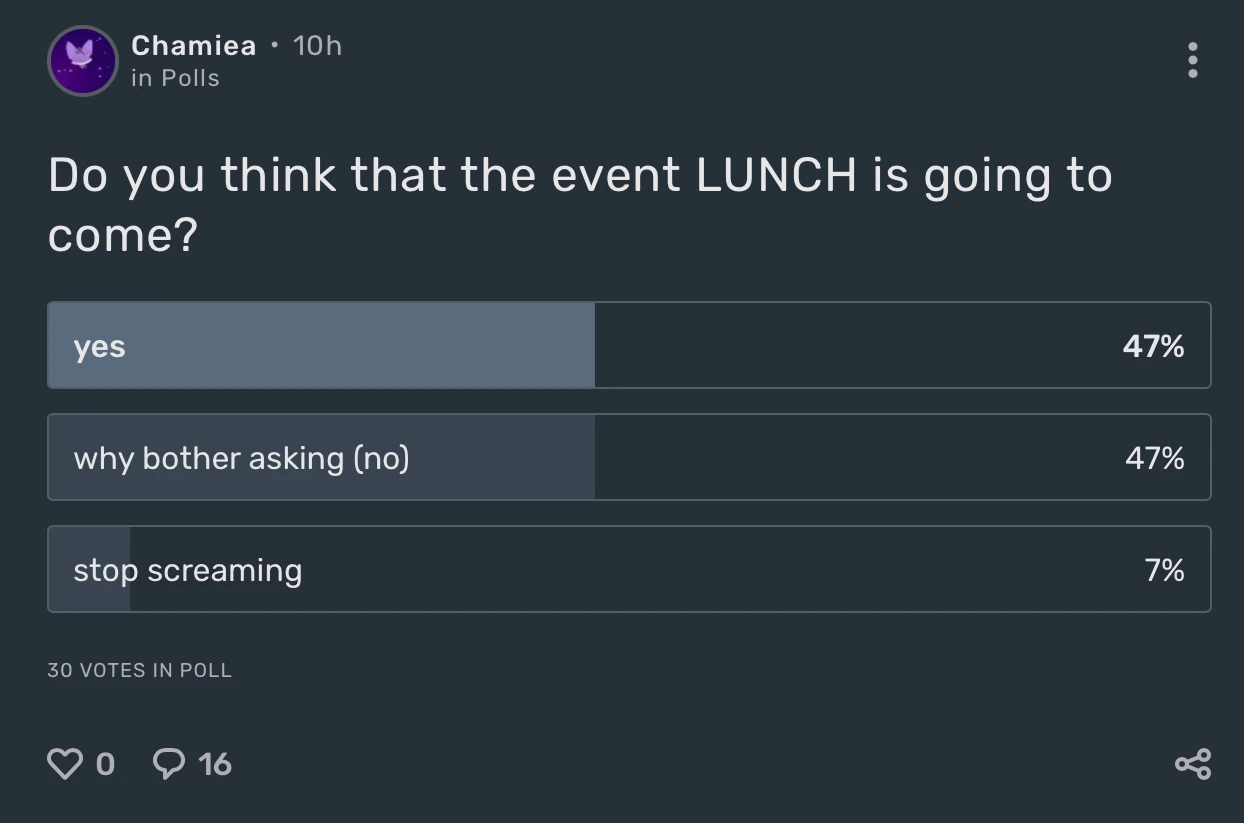Click the like count number 0
Image resolution: width=1244 pixels, height=823 pixels.
tap(105, 764)
